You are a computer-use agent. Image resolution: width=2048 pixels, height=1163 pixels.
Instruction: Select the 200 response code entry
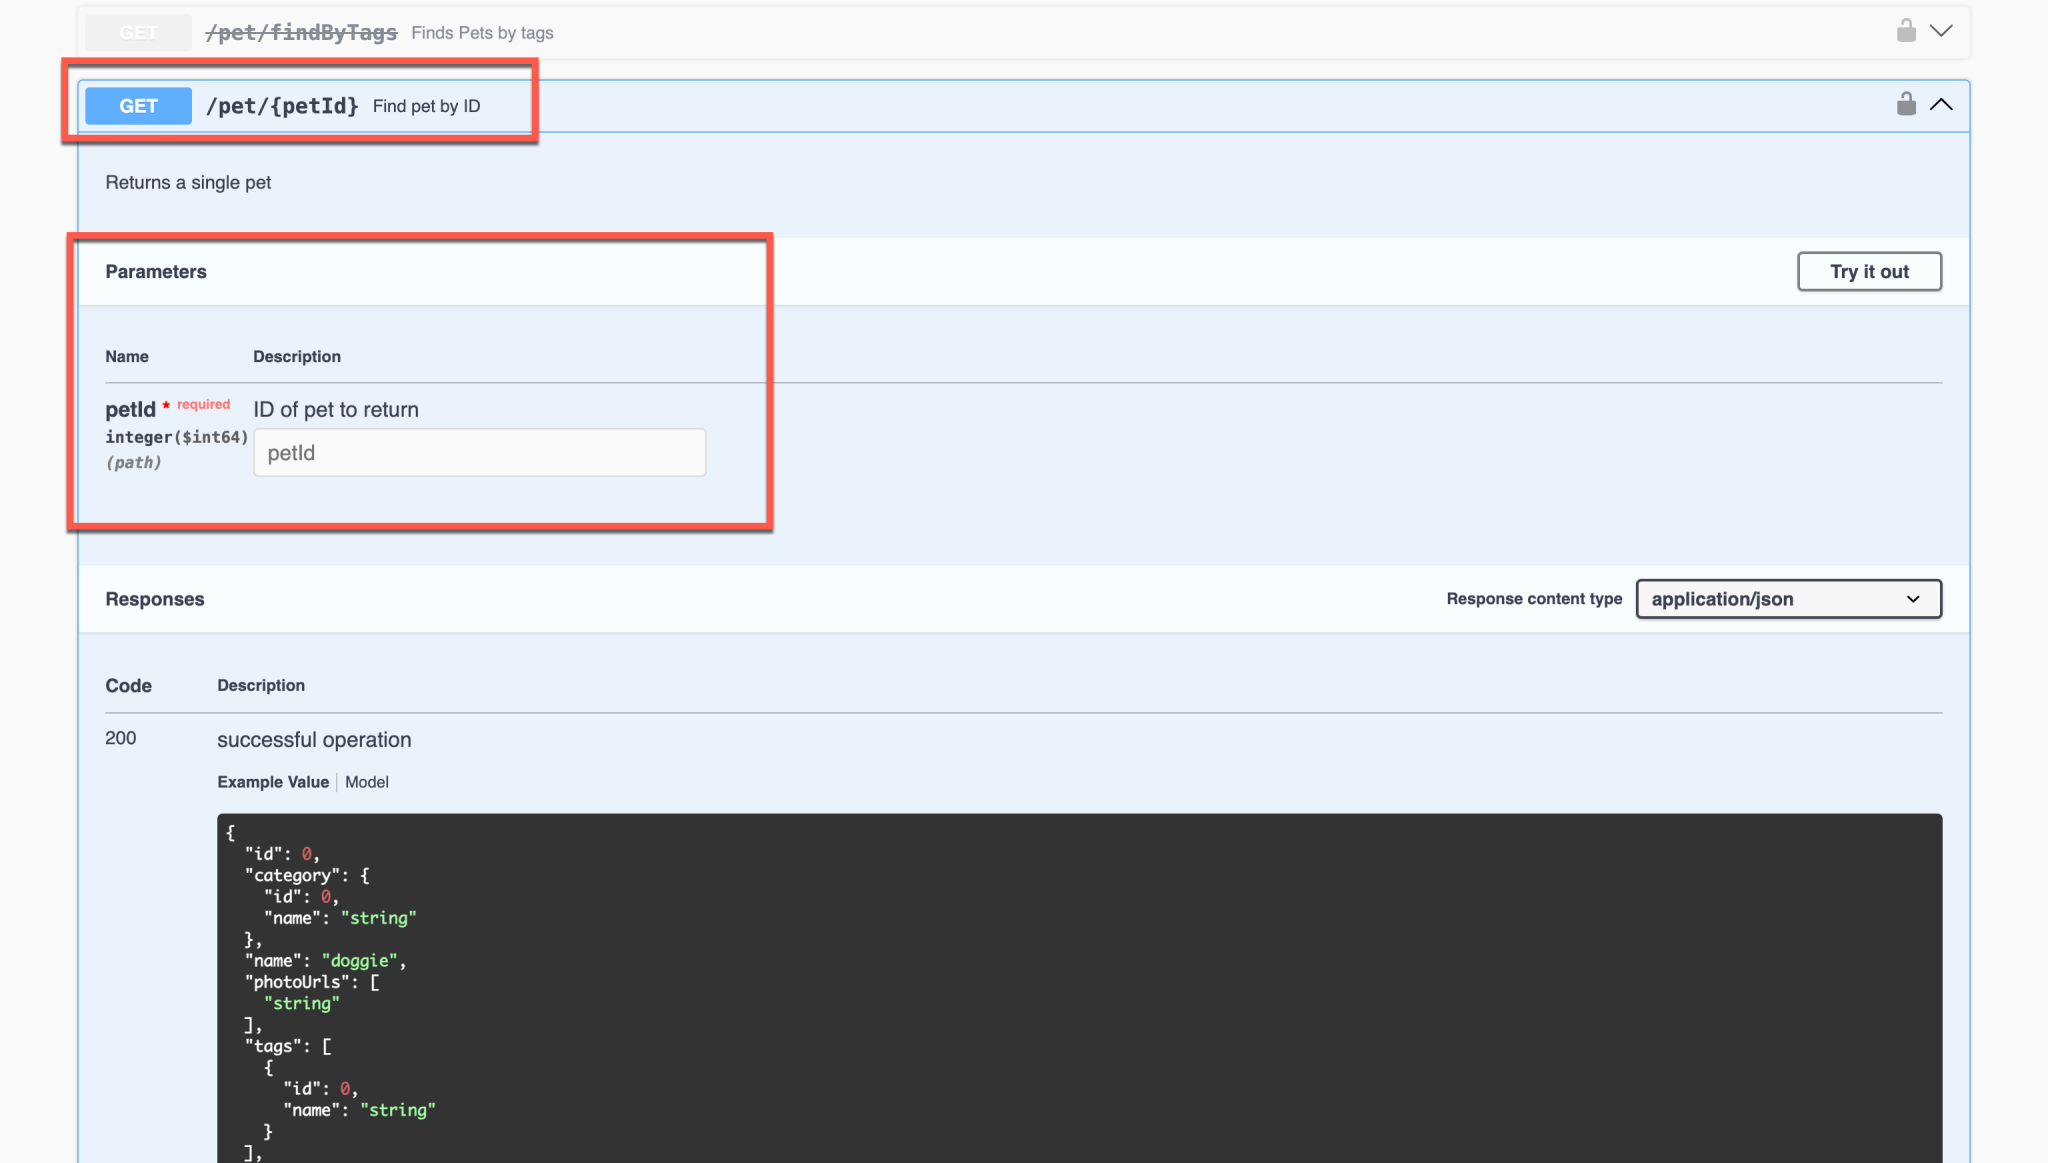click(x=120, y=738)
